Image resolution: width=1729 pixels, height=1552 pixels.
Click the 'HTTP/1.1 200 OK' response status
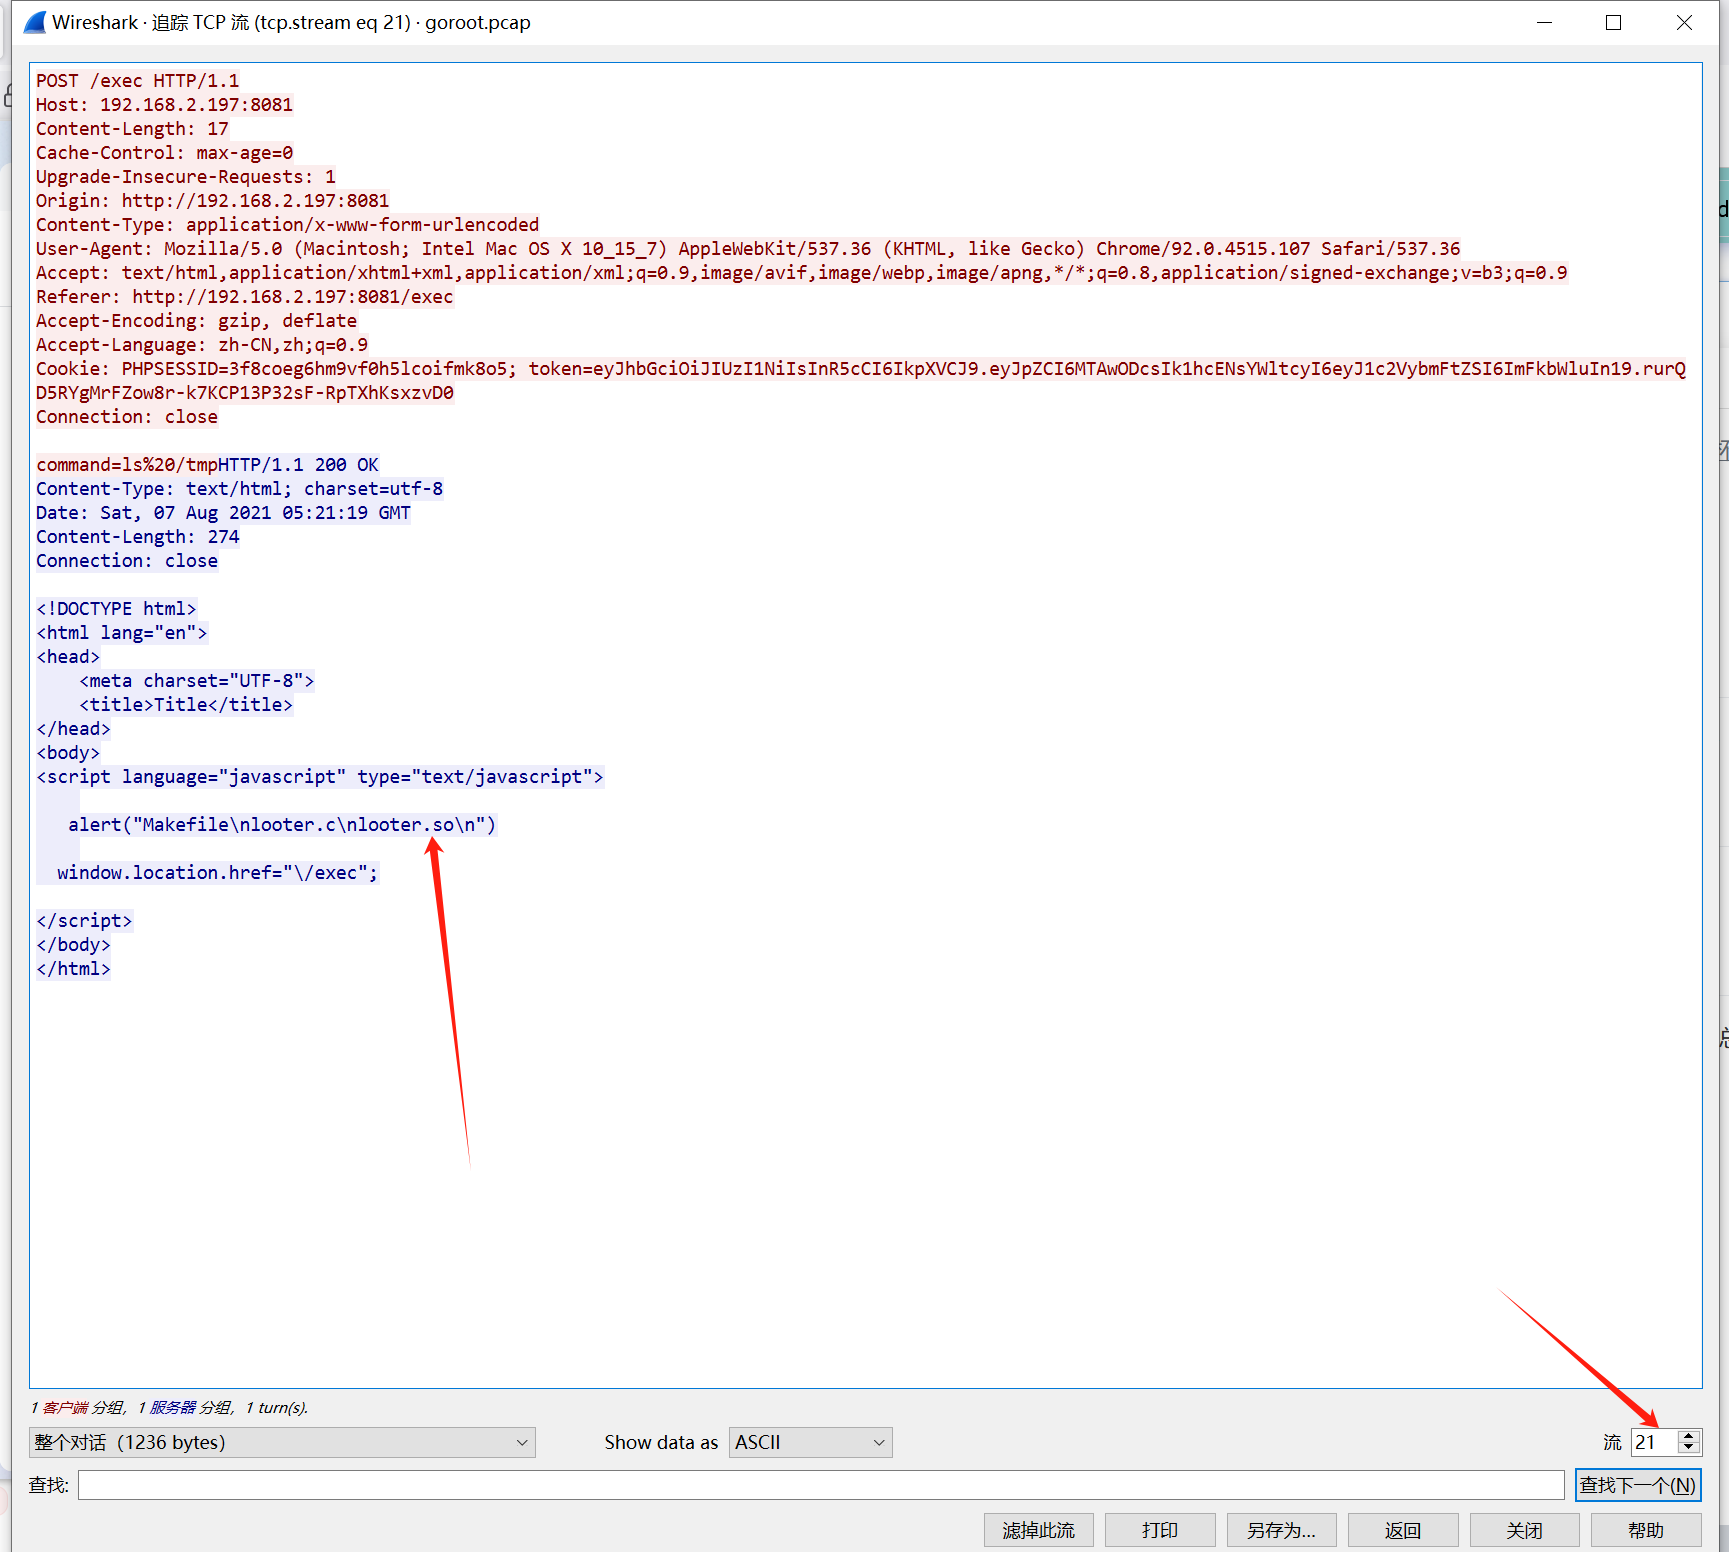299,465
